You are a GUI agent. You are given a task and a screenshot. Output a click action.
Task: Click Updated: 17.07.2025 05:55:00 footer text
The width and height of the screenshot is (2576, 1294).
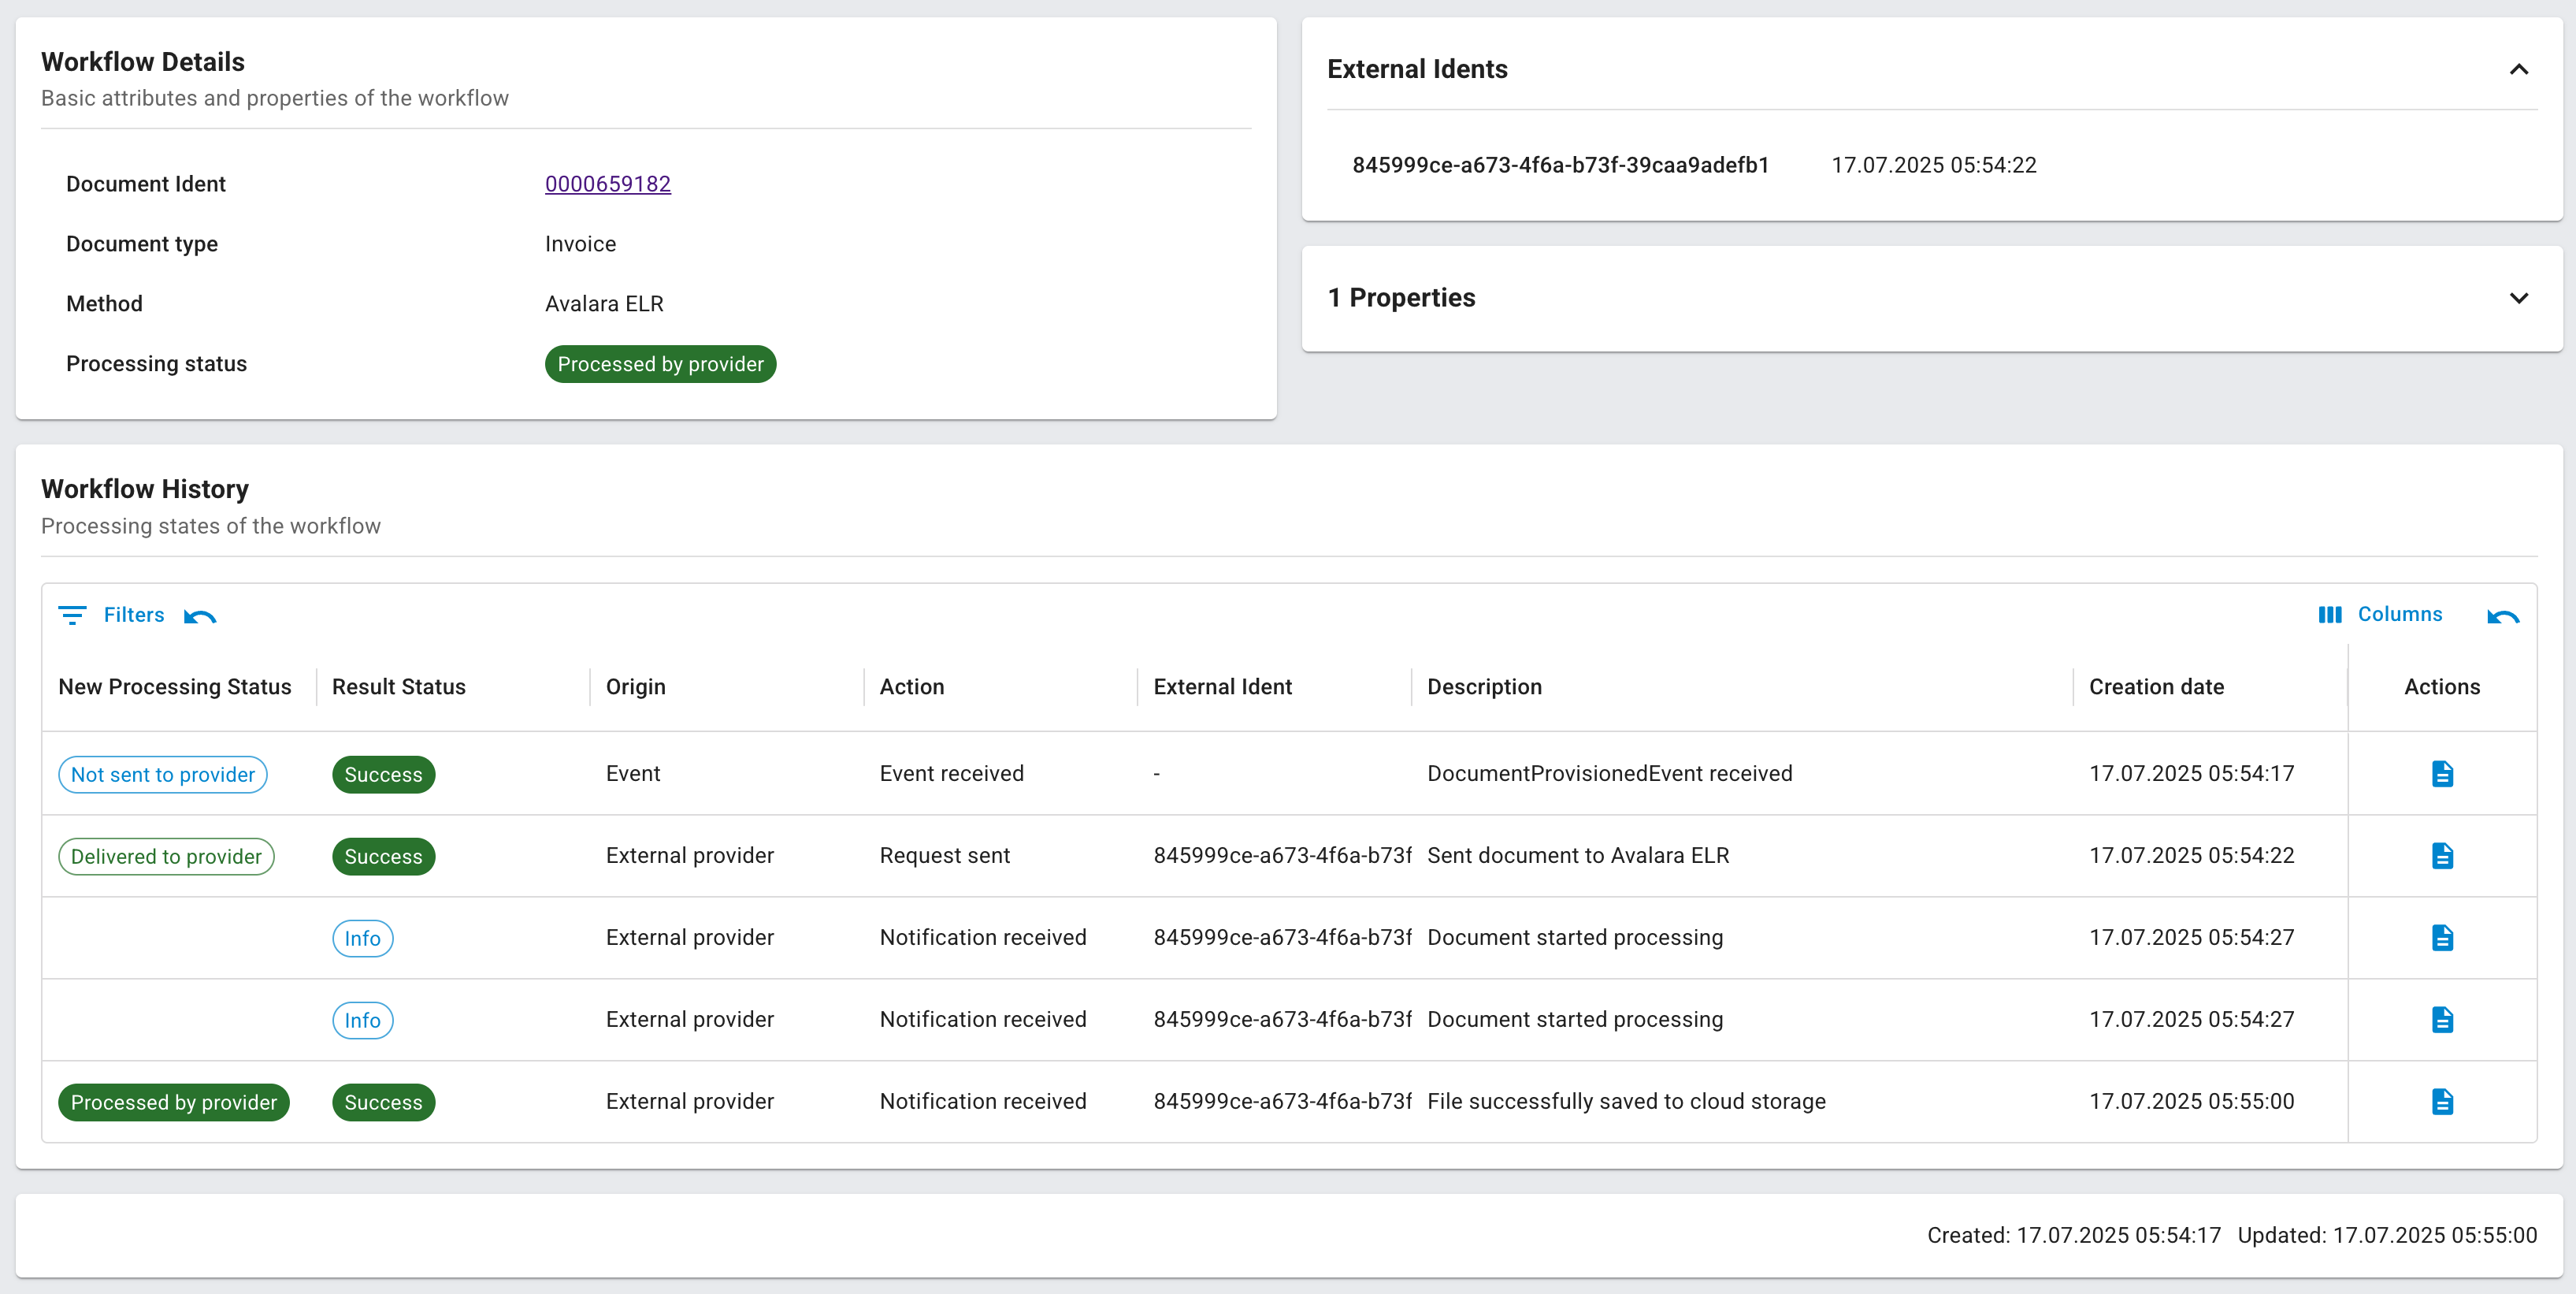2387,1236
